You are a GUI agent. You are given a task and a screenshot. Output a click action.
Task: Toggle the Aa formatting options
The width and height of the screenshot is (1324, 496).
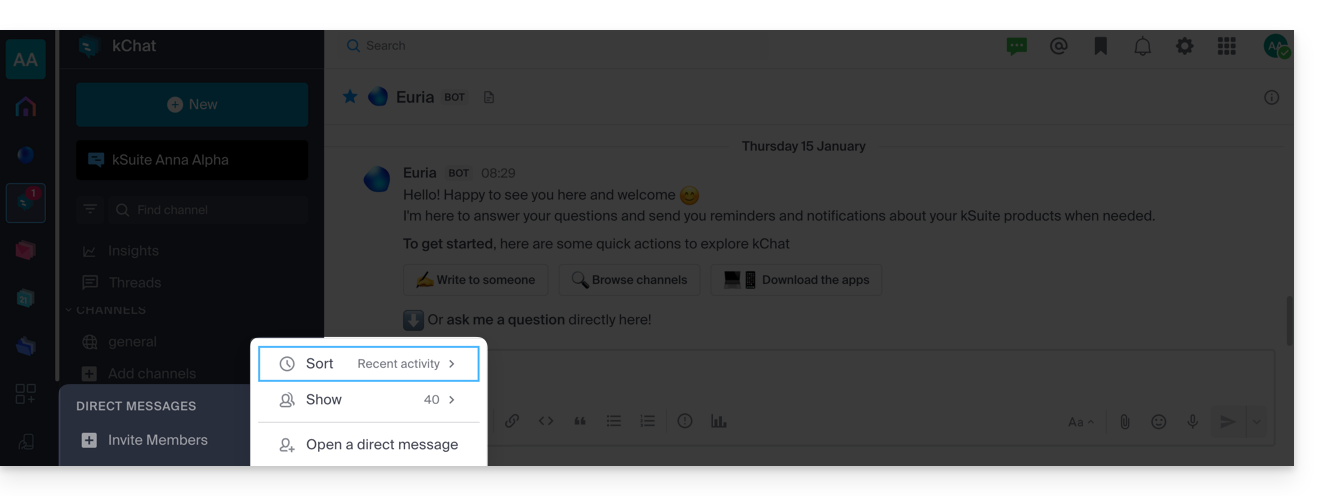click(1080, 422)
